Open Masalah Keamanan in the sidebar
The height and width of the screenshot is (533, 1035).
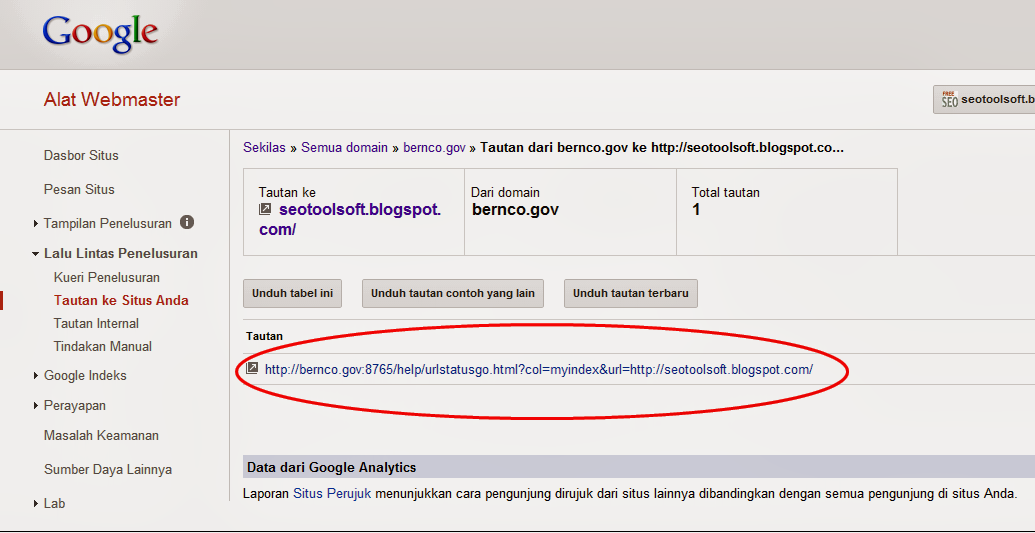click(101, 436)
